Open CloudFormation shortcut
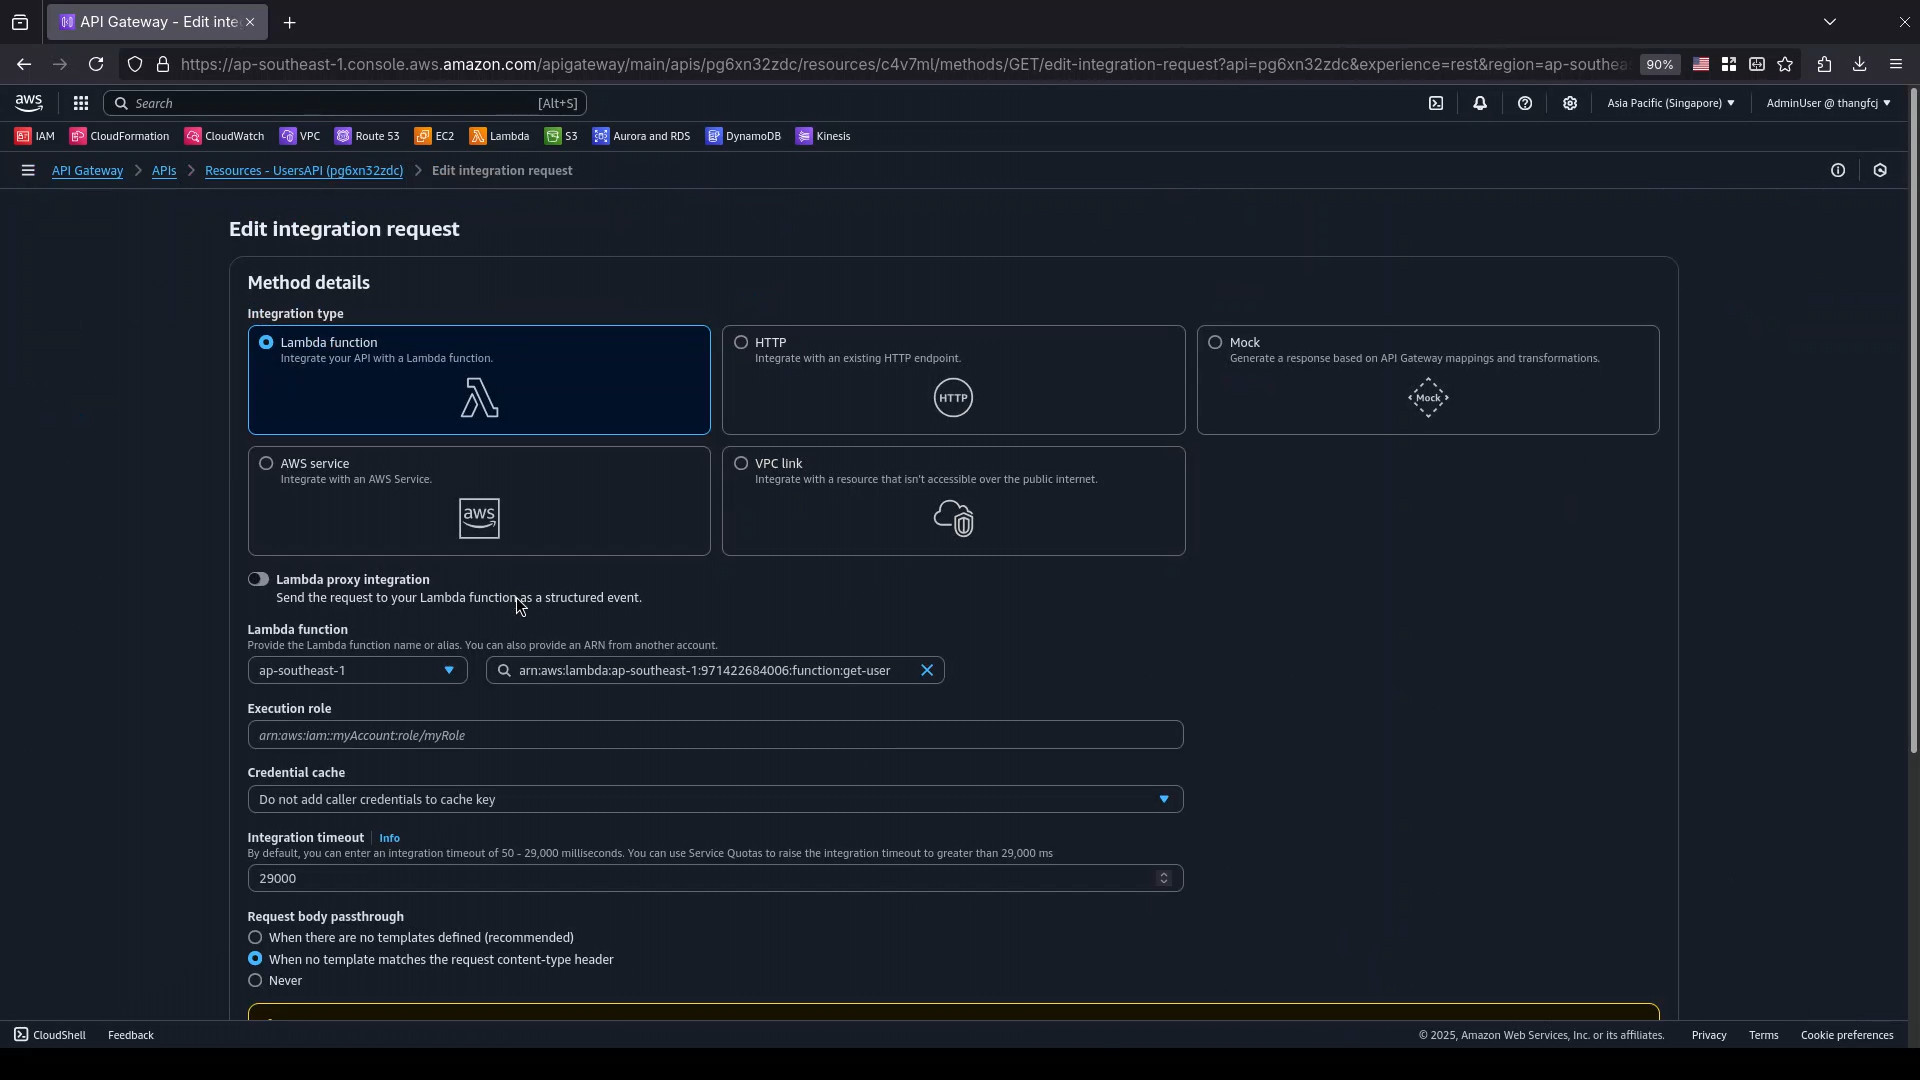The height and width of the screenshot is (1080, 1920). coord(119,137)
